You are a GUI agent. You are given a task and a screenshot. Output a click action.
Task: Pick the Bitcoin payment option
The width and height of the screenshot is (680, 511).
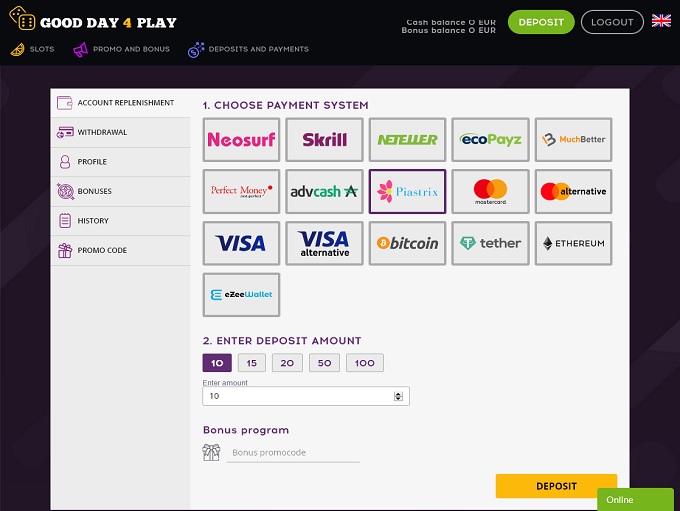tap(407, 243)
